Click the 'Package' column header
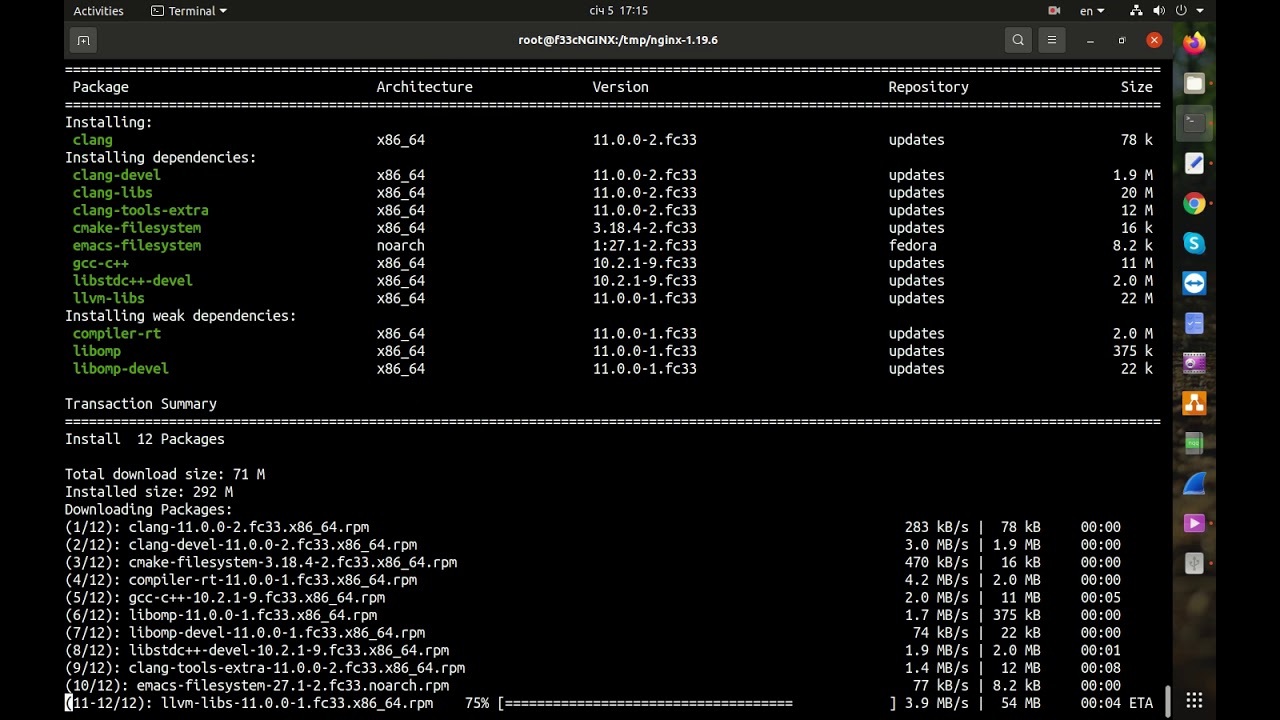 coord(101,87)
